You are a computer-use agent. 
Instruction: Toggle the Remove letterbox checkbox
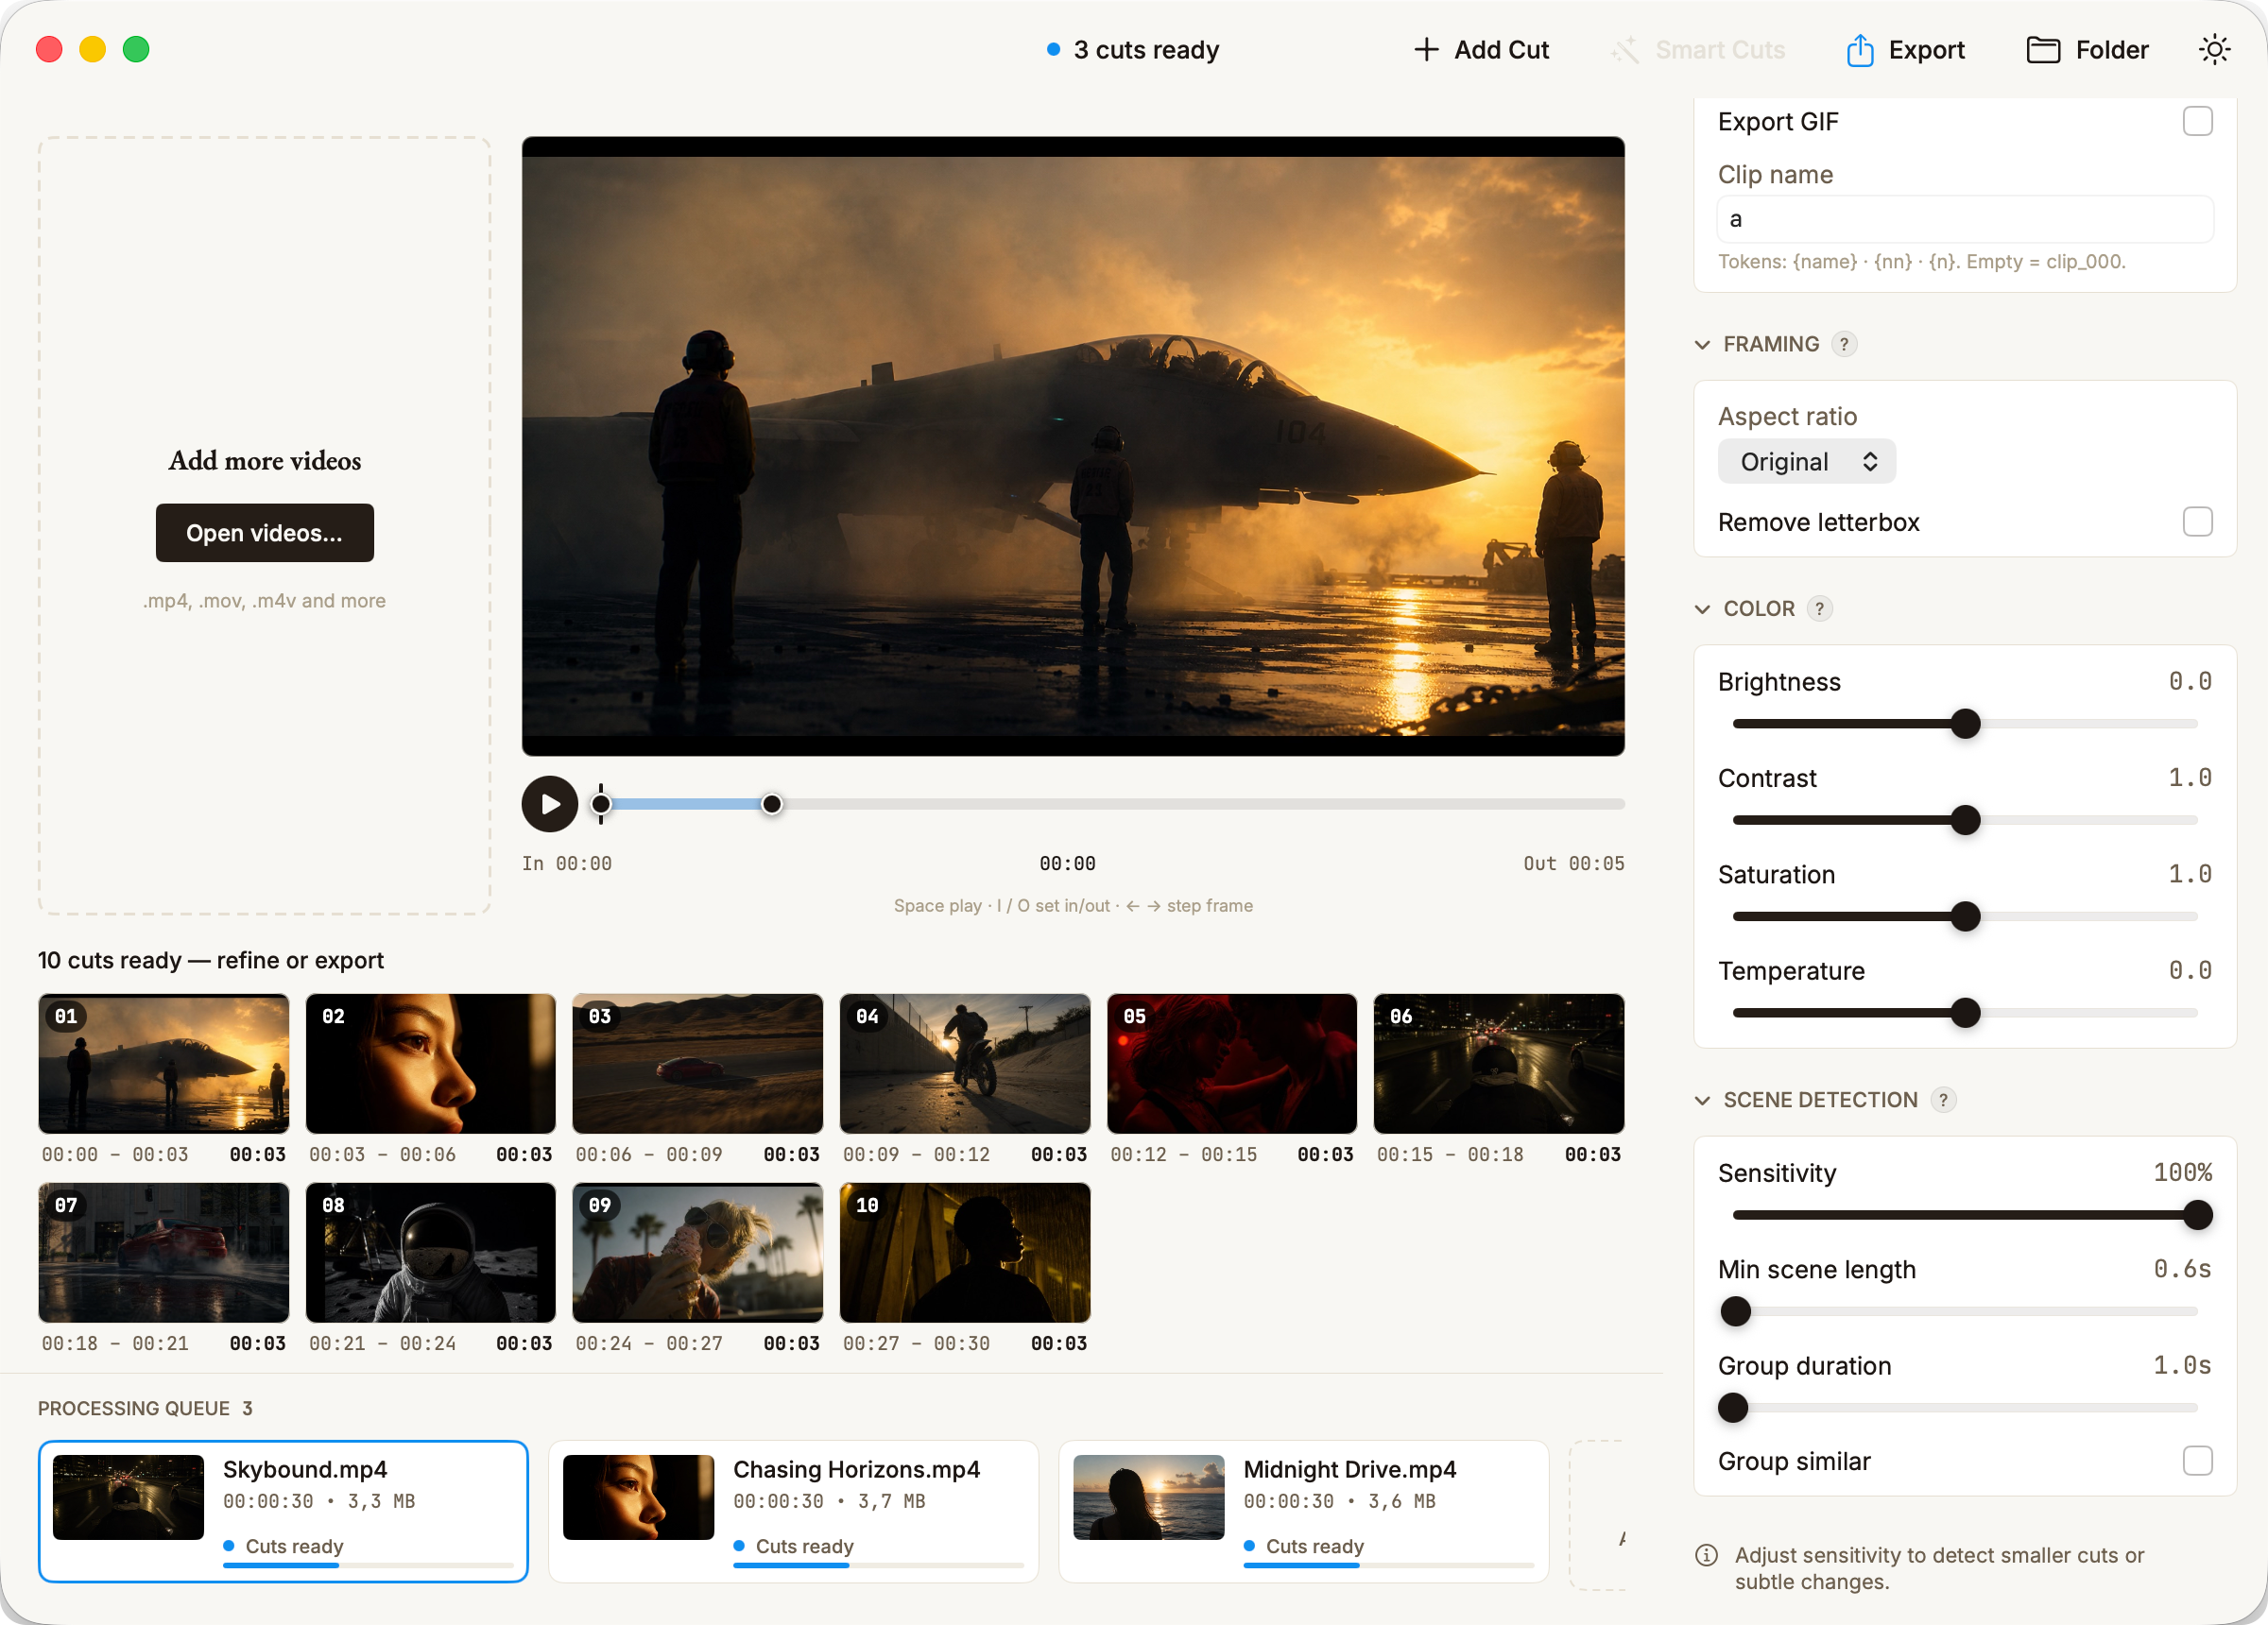[2197, 522]
